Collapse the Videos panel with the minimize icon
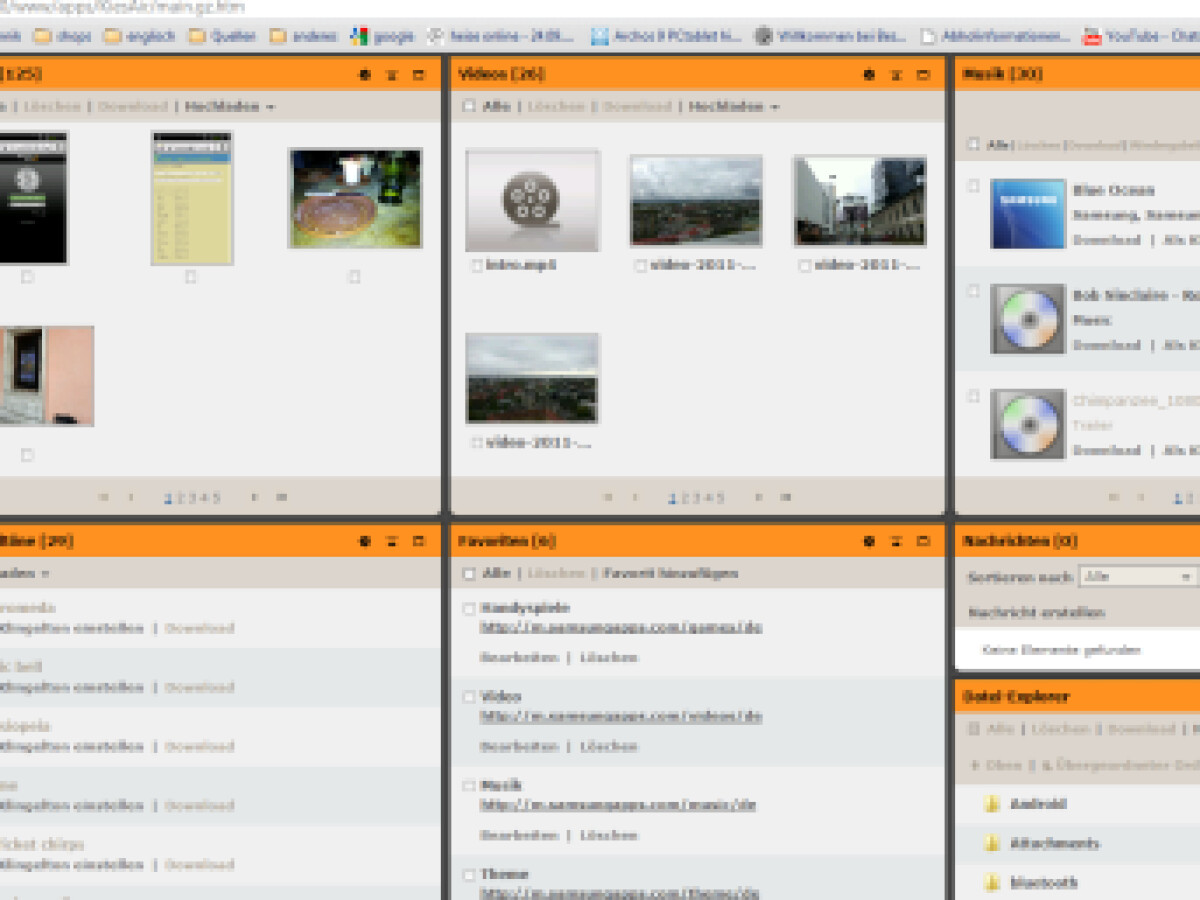 [x=896, y=75]
